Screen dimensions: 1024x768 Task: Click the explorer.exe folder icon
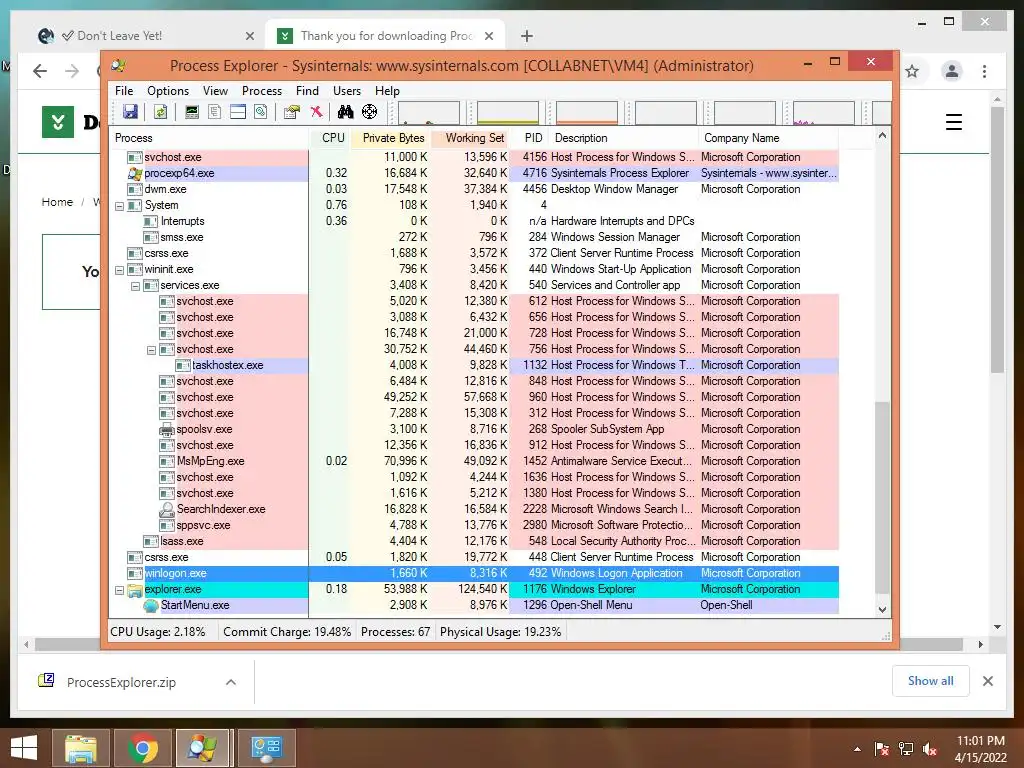pos(135,590)
